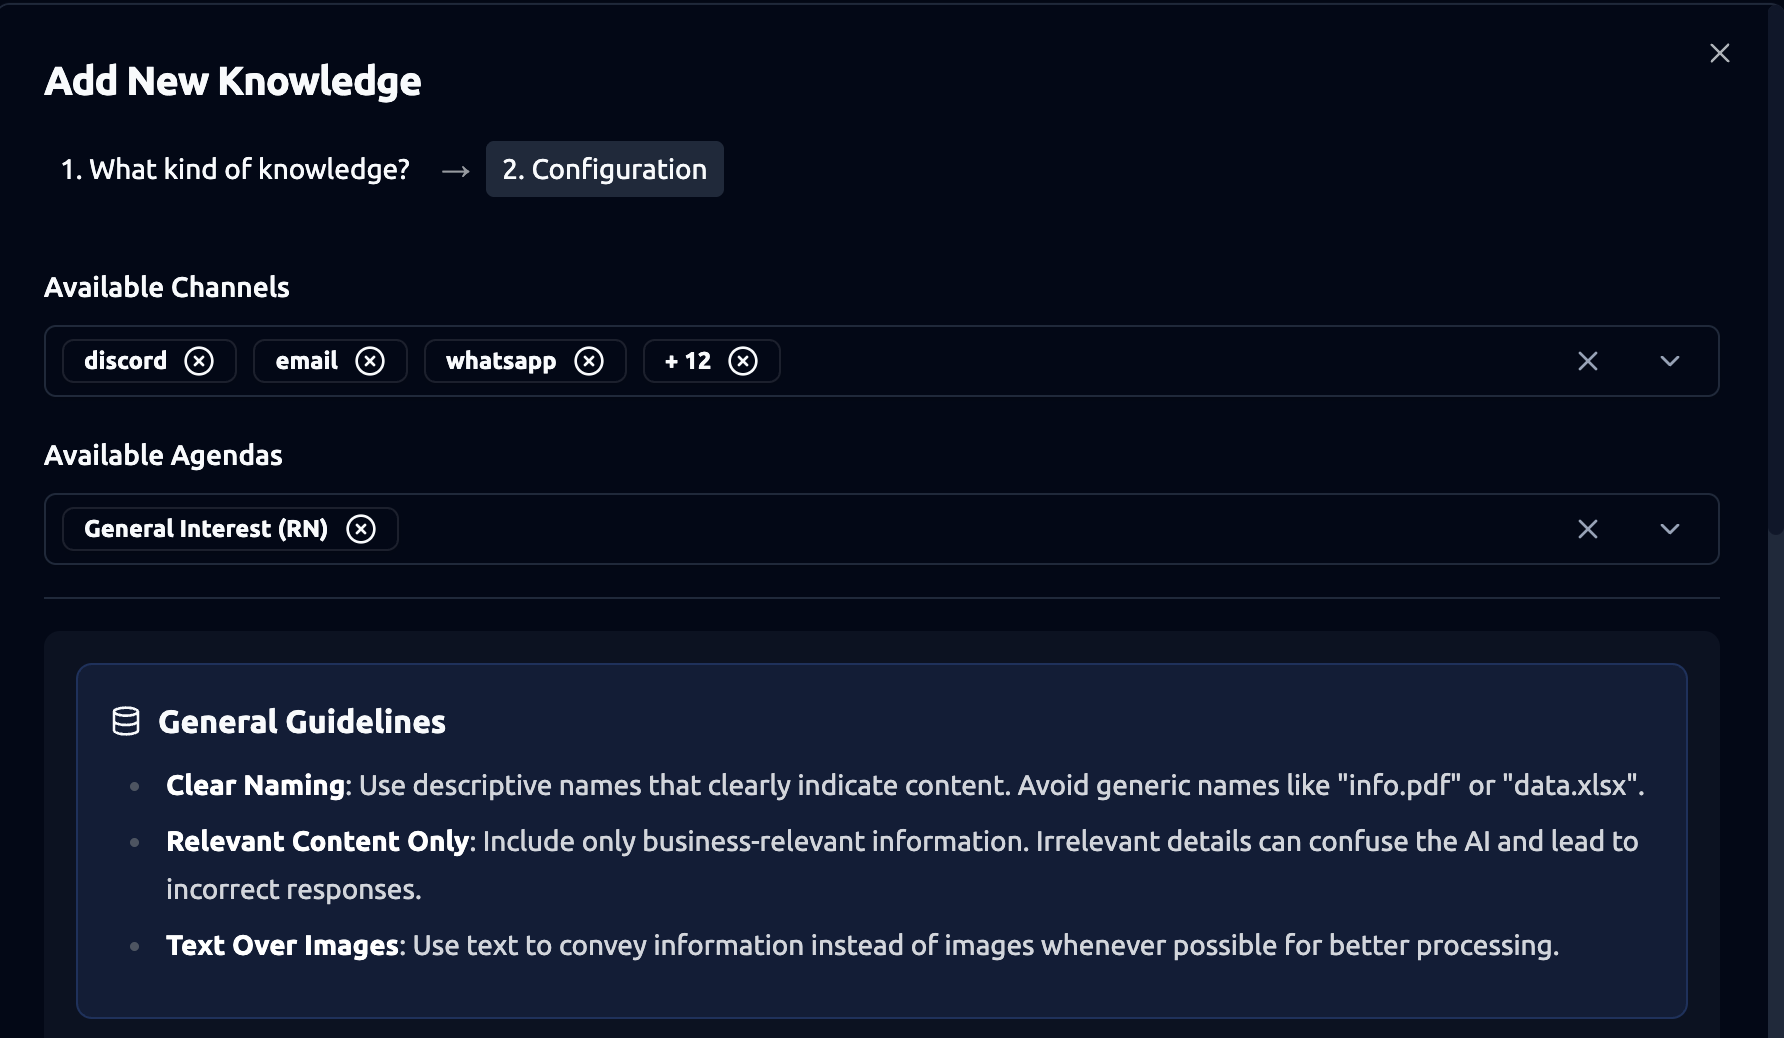Select the '2. Configuration' step
The height and width of the screenshot is (1038, 1784).
click(x=604, y=169)
